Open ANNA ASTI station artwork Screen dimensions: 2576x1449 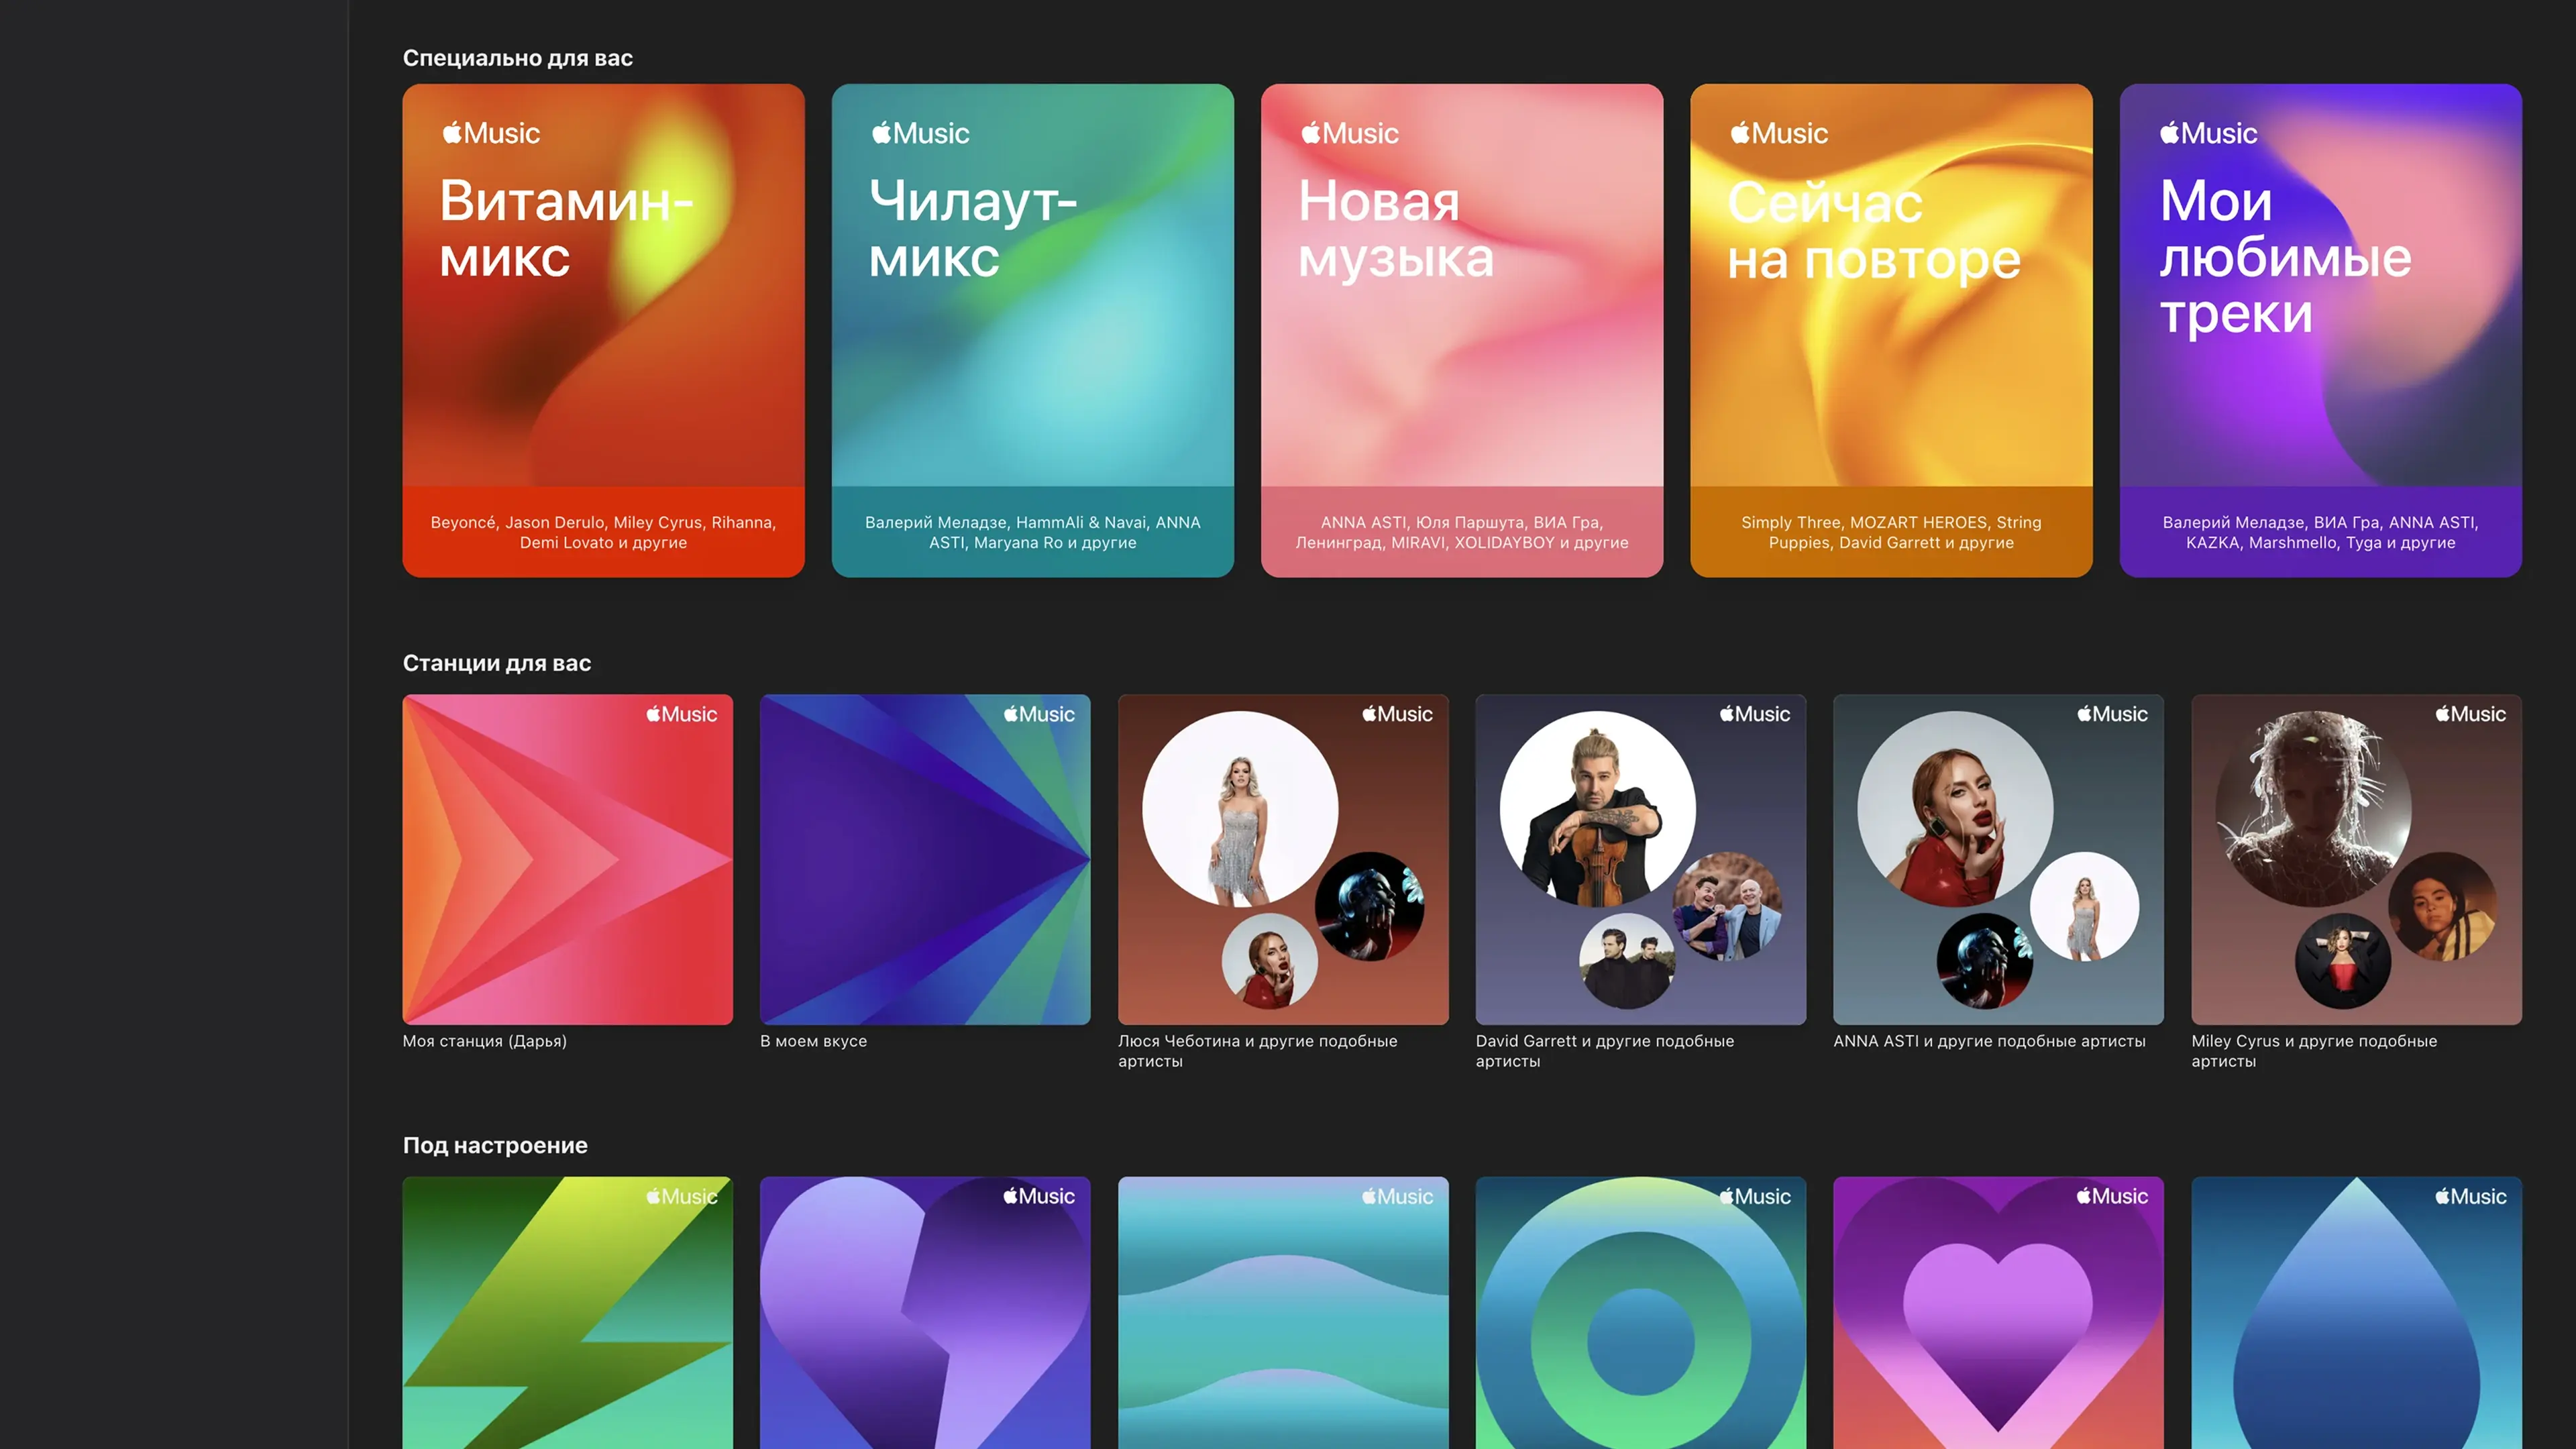pos(1998,859)
